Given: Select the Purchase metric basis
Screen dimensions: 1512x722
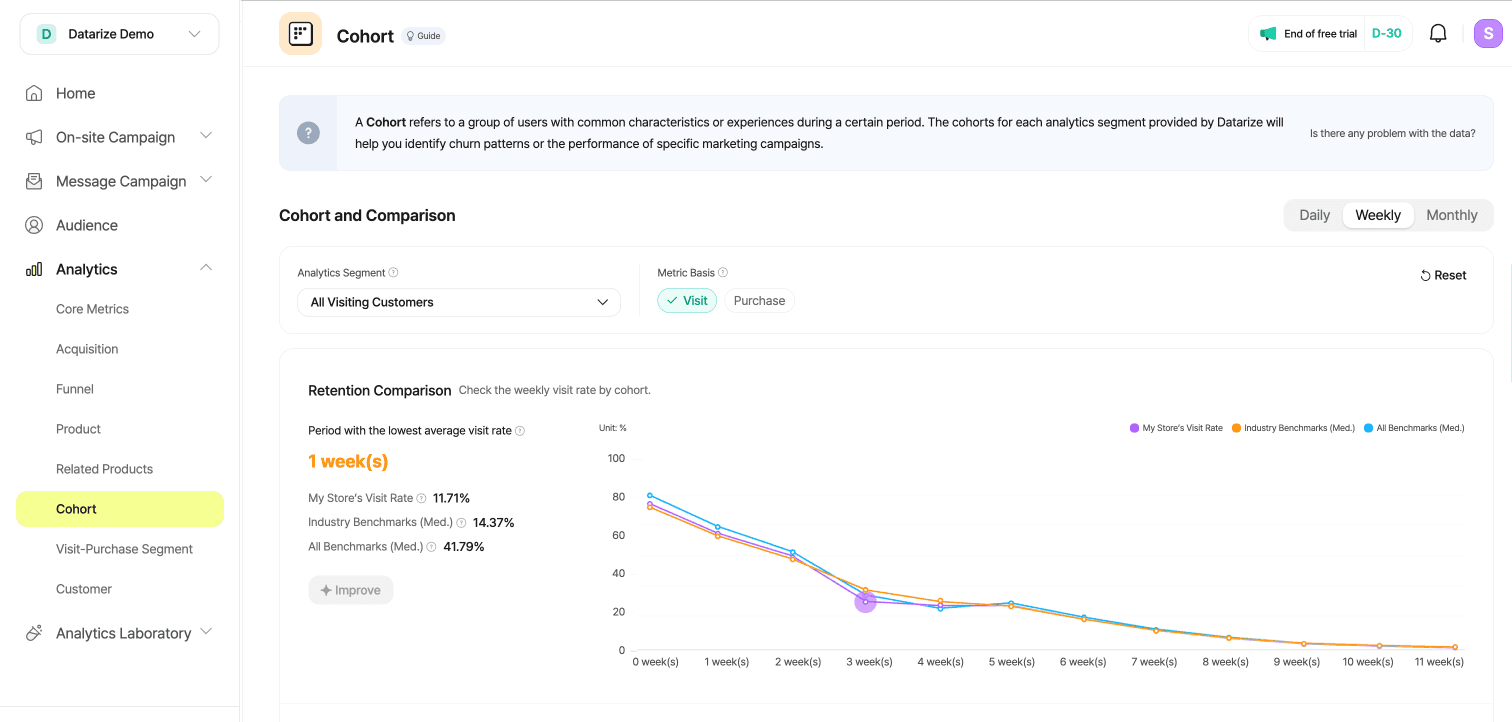Looking at the screenshot, I should 759,300.
